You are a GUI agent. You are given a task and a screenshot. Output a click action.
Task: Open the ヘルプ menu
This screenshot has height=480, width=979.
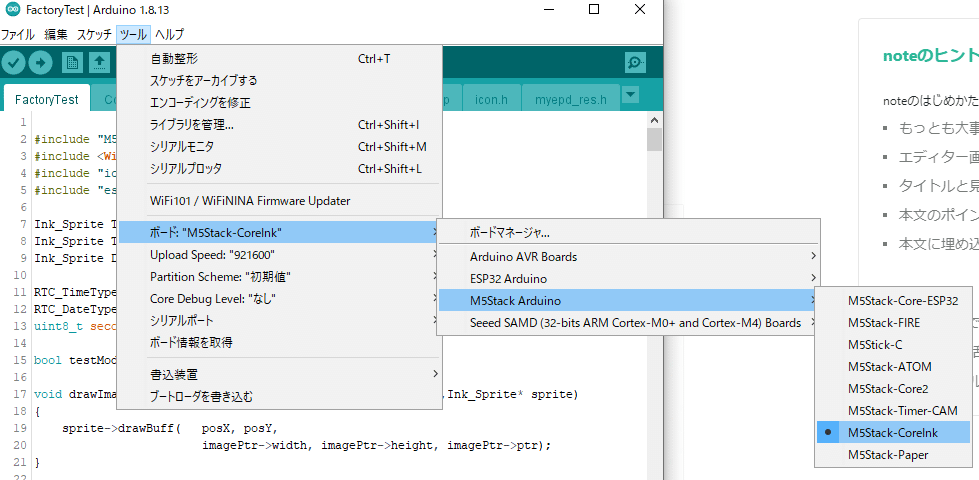[x=169, y=34]
